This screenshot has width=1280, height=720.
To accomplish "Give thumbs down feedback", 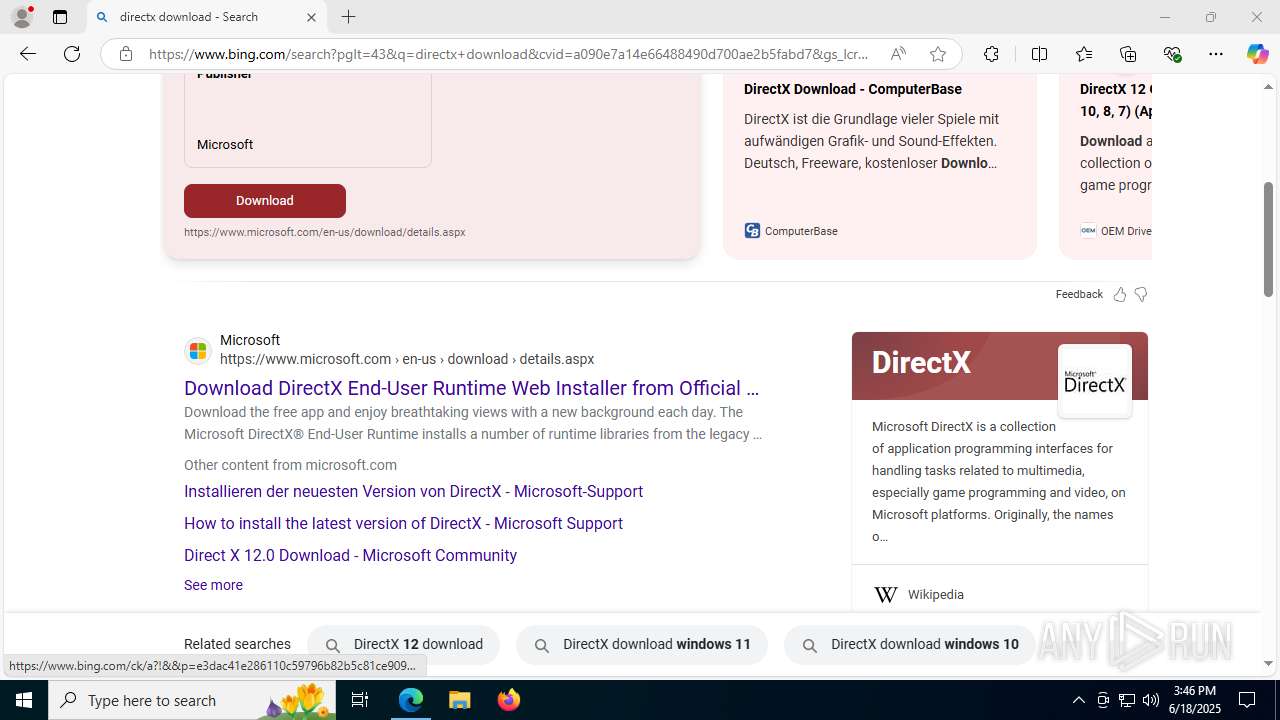I will pos(1141,294).
